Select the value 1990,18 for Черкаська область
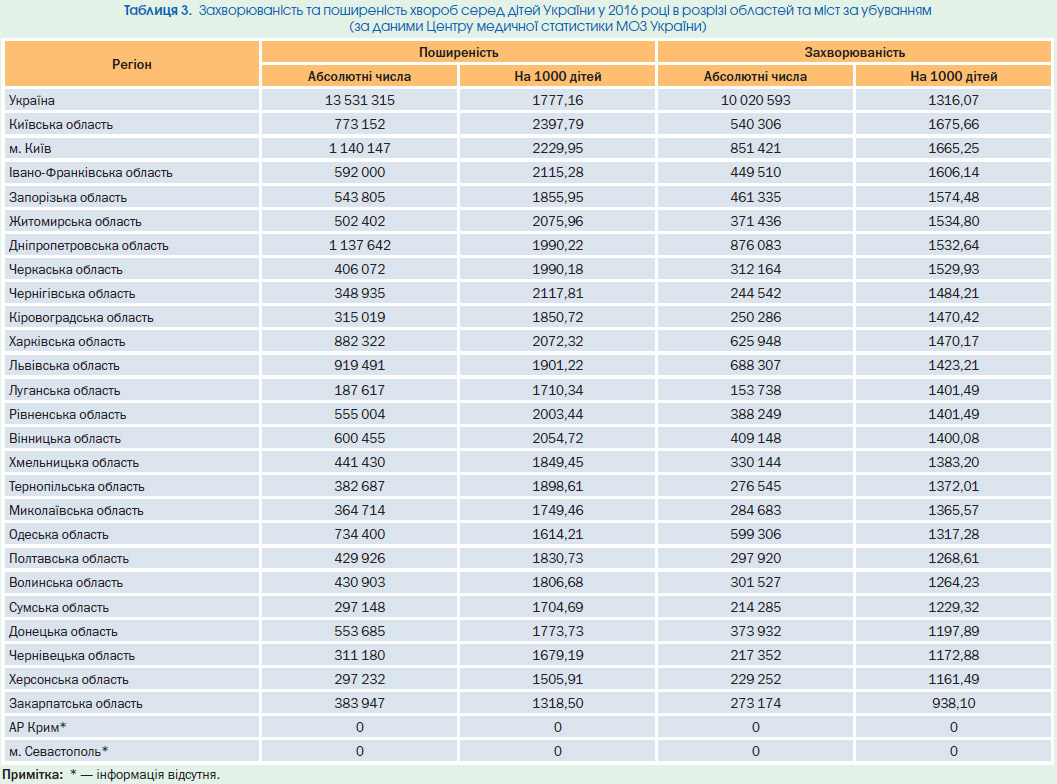 [557, 270]
